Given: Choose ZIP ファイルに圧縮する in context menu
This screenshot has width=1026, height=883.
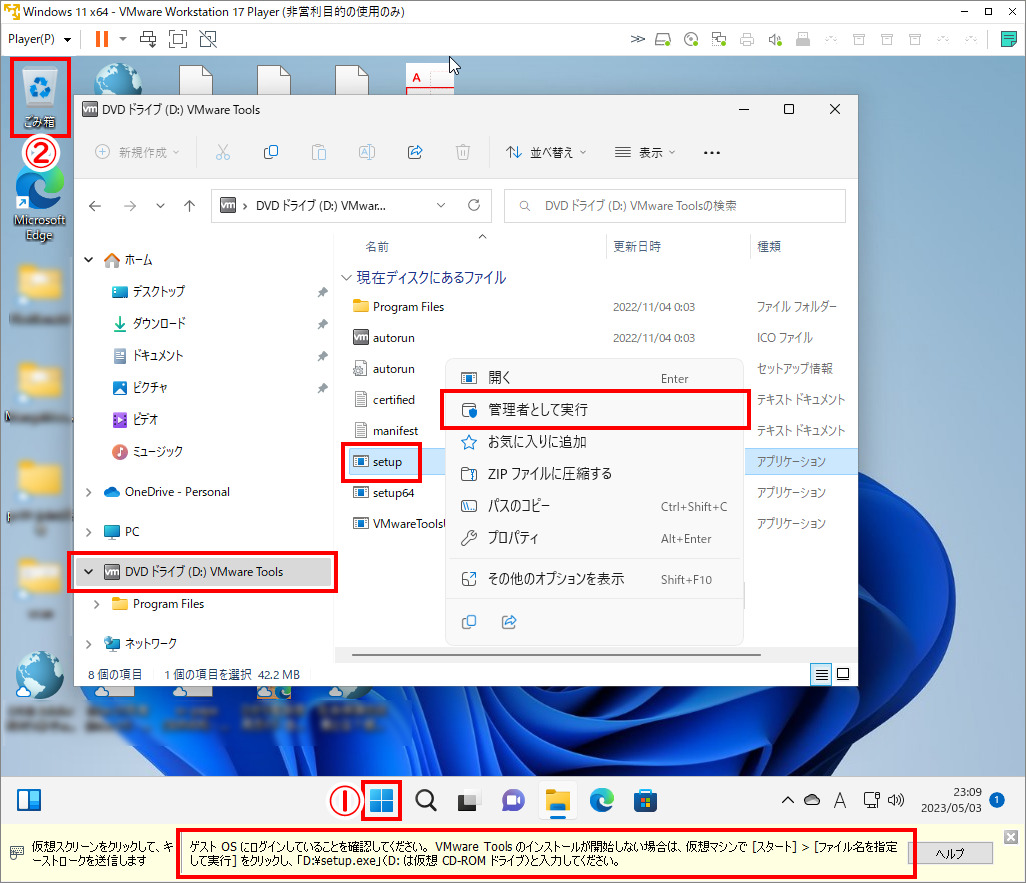Looking at the screenshot, I should (594, 474).
